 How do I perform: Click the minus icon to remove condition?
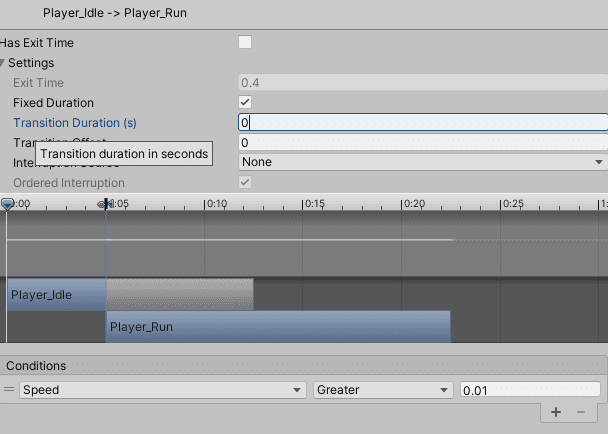point(583,412)
